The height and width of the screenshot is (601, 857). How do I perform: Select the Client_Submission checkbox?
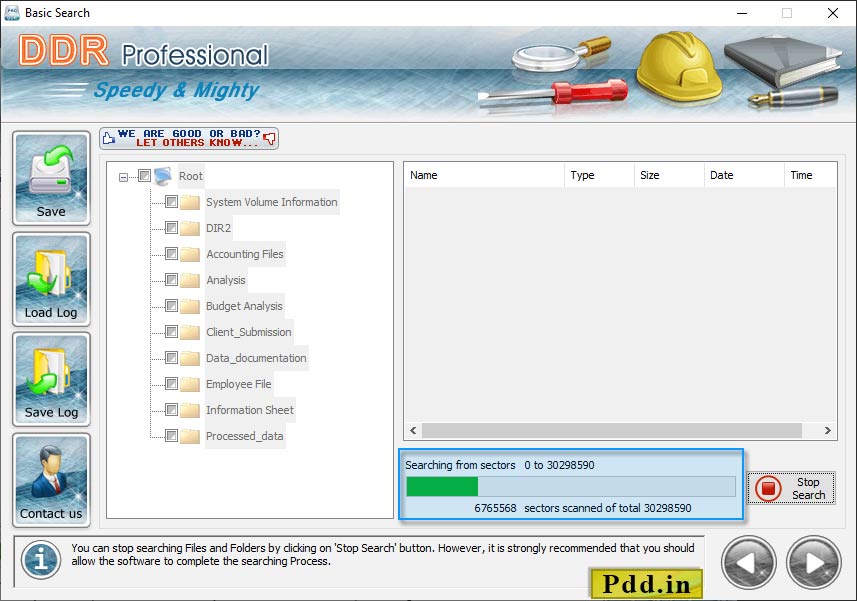pos(171,332)
